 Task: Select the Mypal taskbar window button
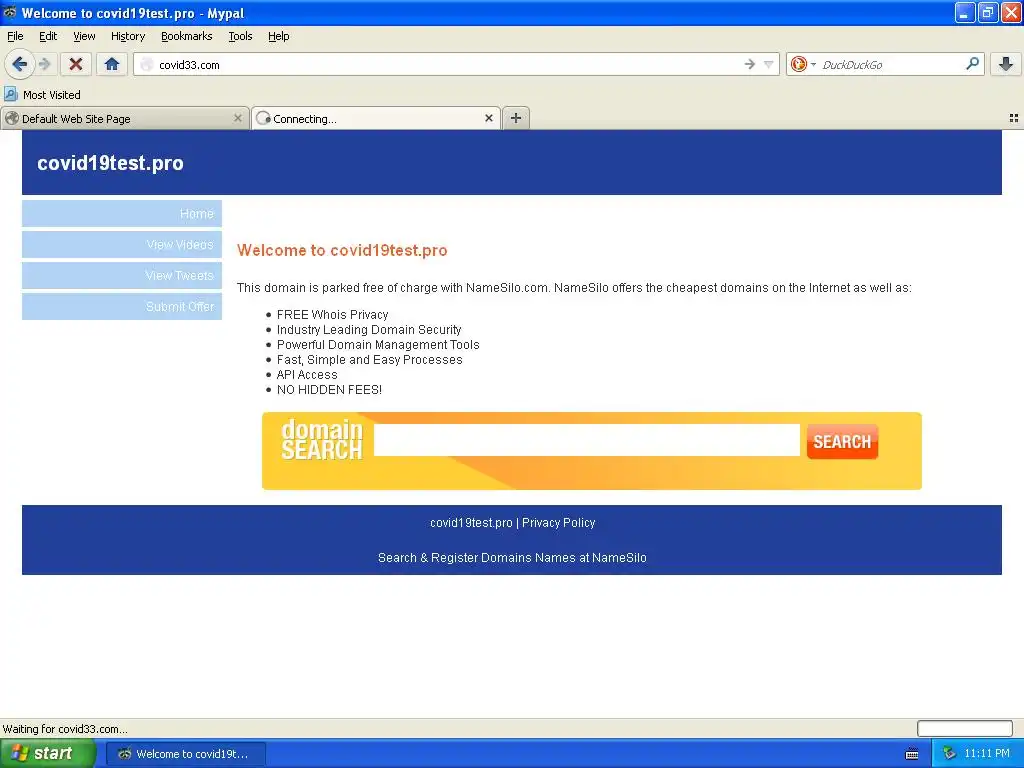coord(185,754)
